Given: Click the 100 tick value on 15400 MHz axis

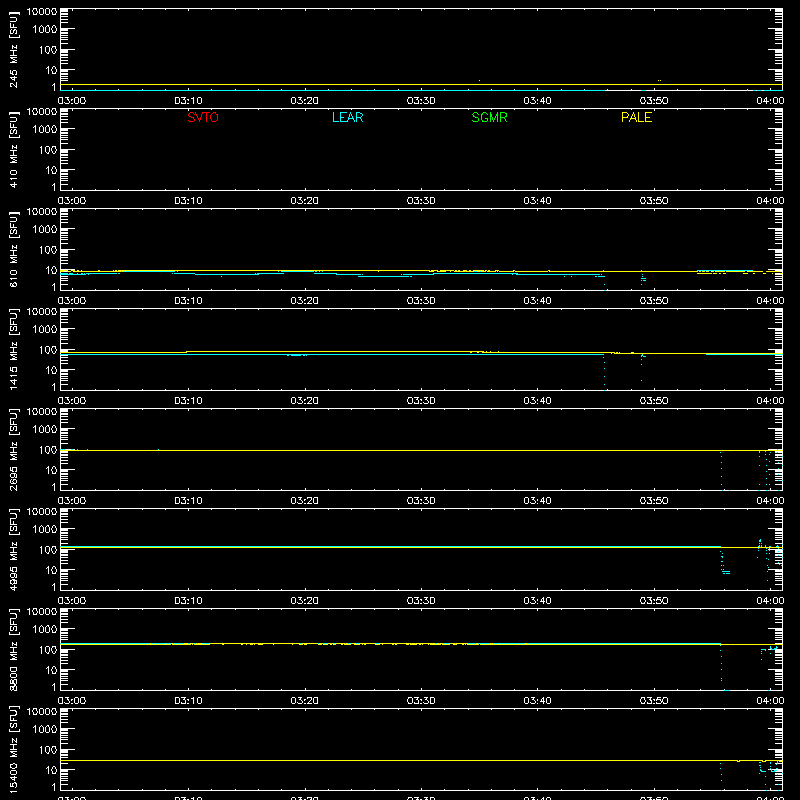Looking at the screenshot, I should (48, 749).
